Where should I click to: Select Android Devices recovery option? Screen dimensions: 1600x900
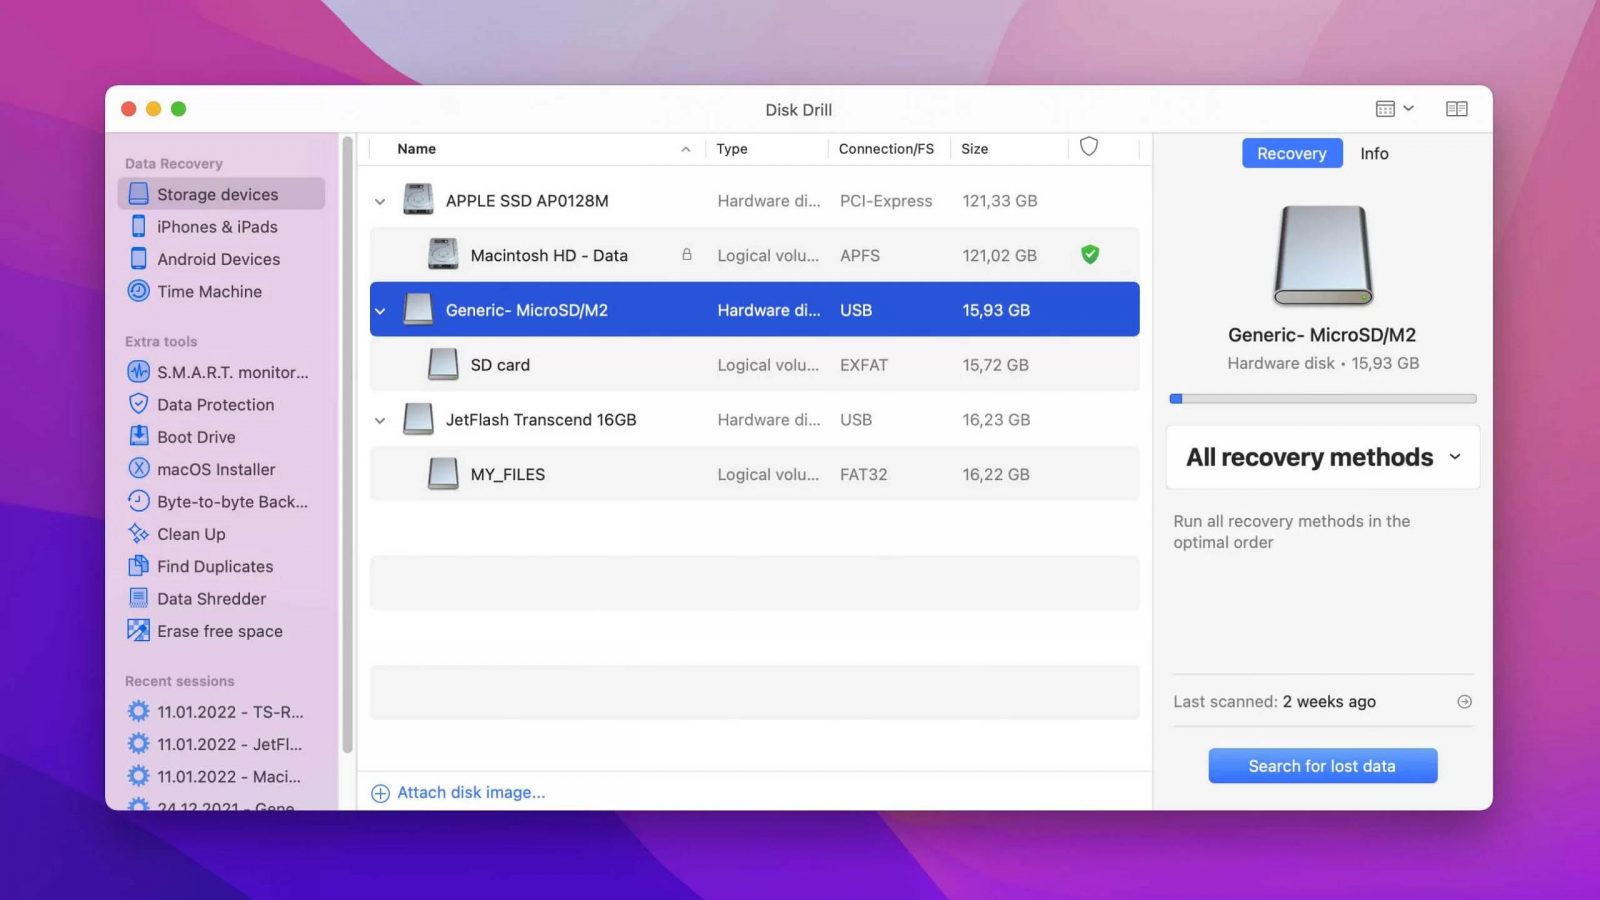click(218, 259)
